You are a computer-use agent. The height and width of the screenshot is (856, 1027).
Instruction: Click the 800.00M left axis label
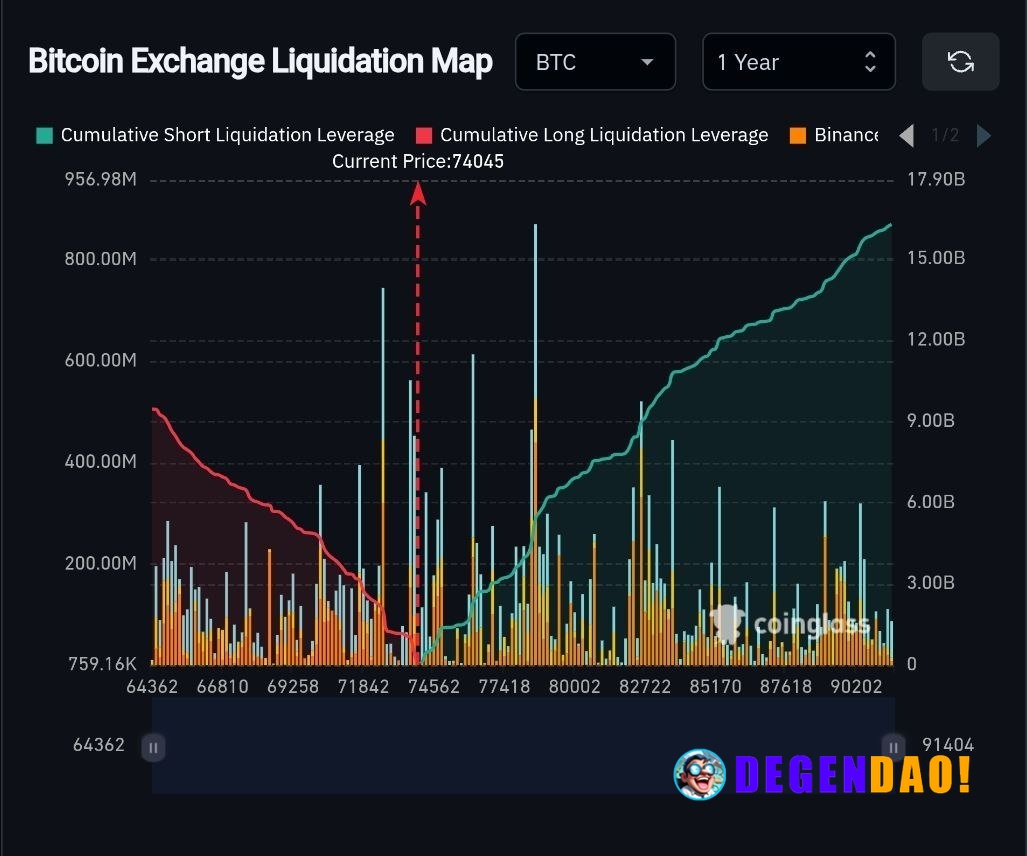click(101, 259)
